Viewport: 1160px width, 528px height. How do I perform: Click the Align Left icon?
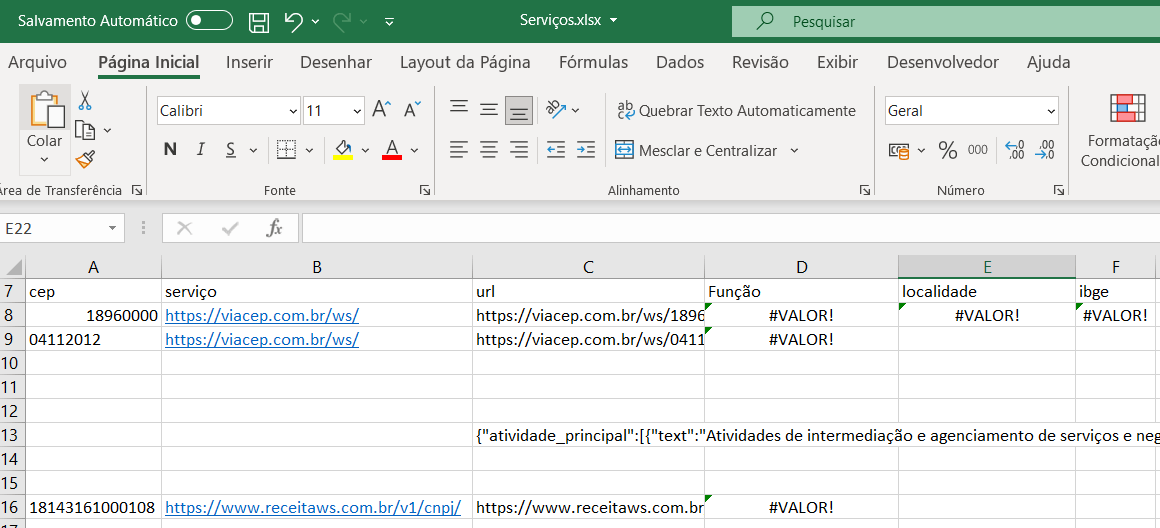[x=459, y=150]
